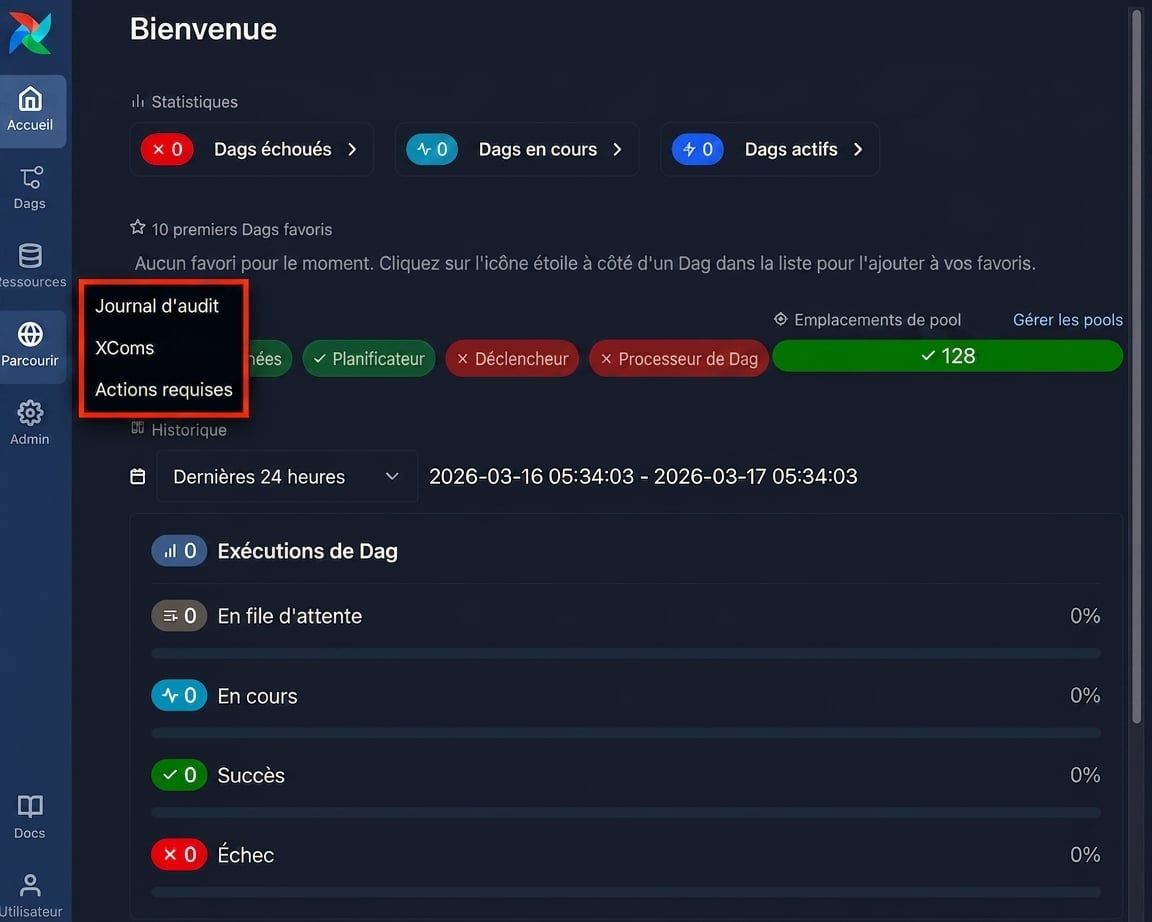The image size is (1152, 922).
Task: Click chevron next to Dags échoués
Action: pyautogui.click(x=353, y=149)
